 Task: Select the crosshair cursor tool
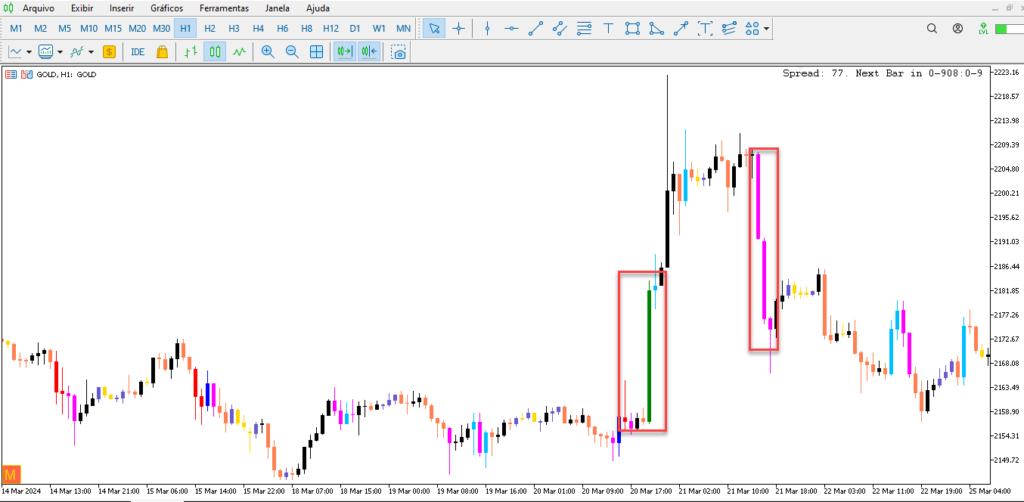[x=459, y=28]
